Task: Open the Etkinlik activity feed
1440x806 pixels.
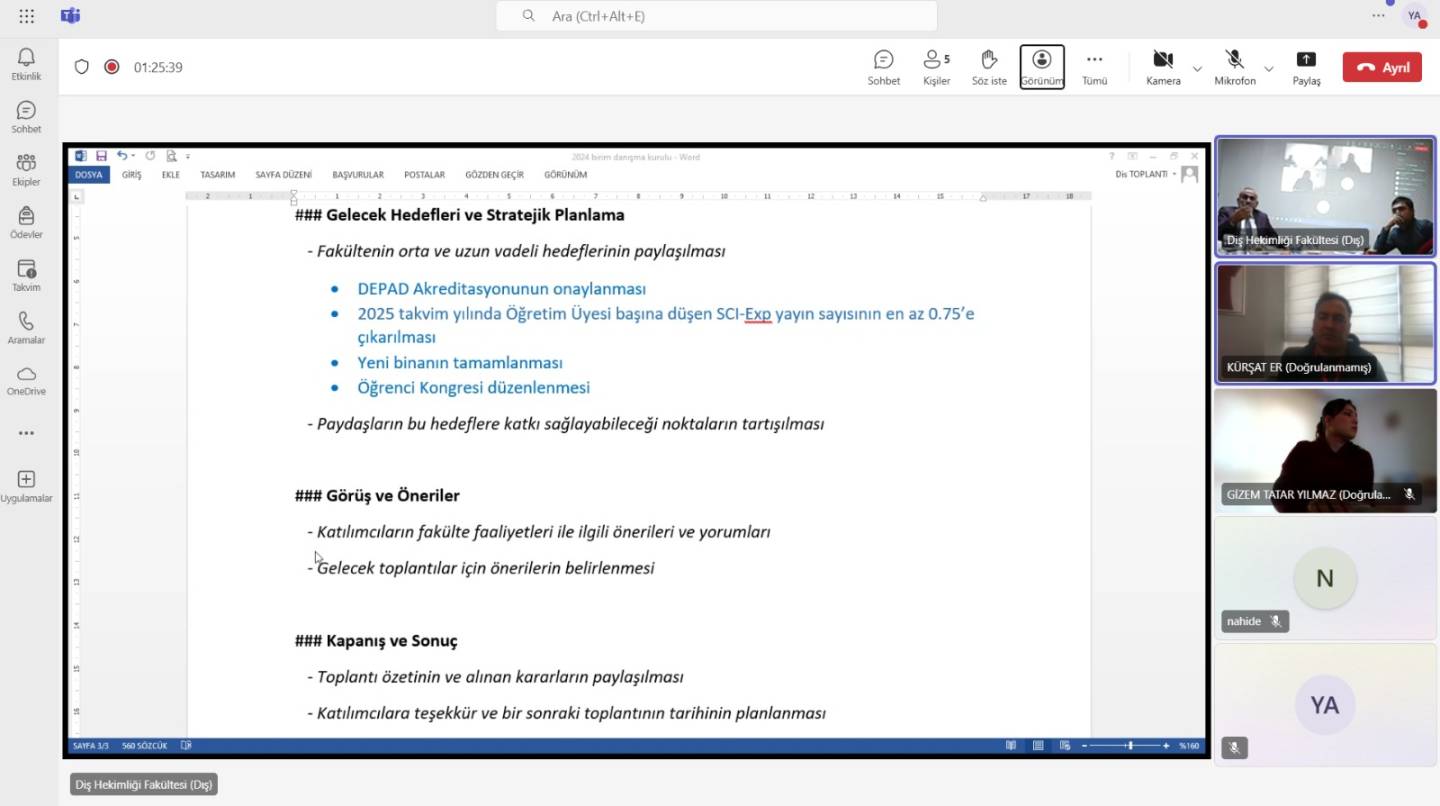Action: [x=26, y=64]
